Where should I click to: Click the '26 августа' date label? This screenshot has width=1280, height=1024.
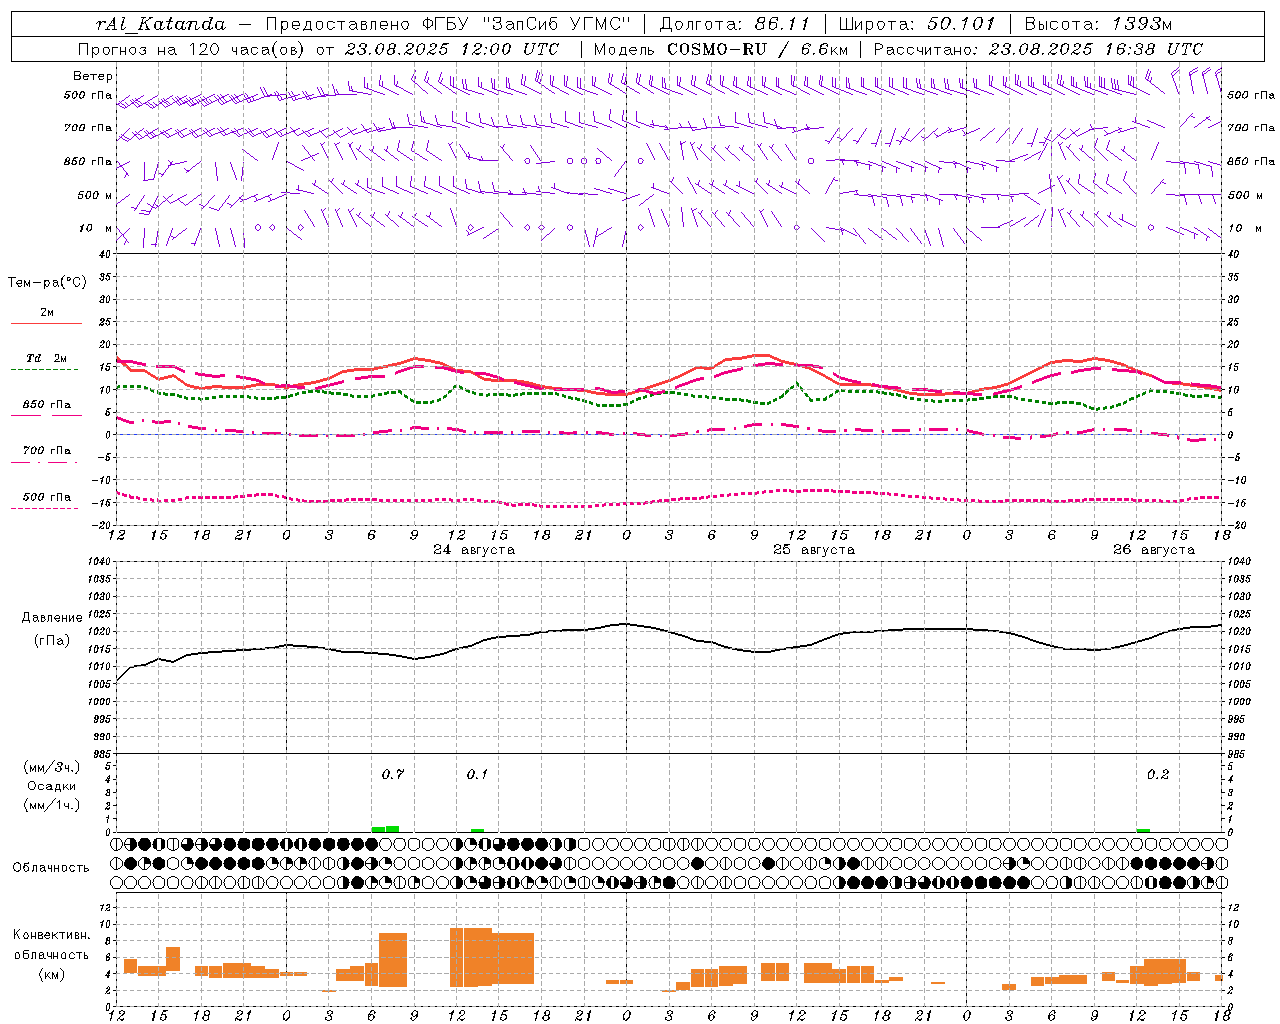[x=1154, y=550]
